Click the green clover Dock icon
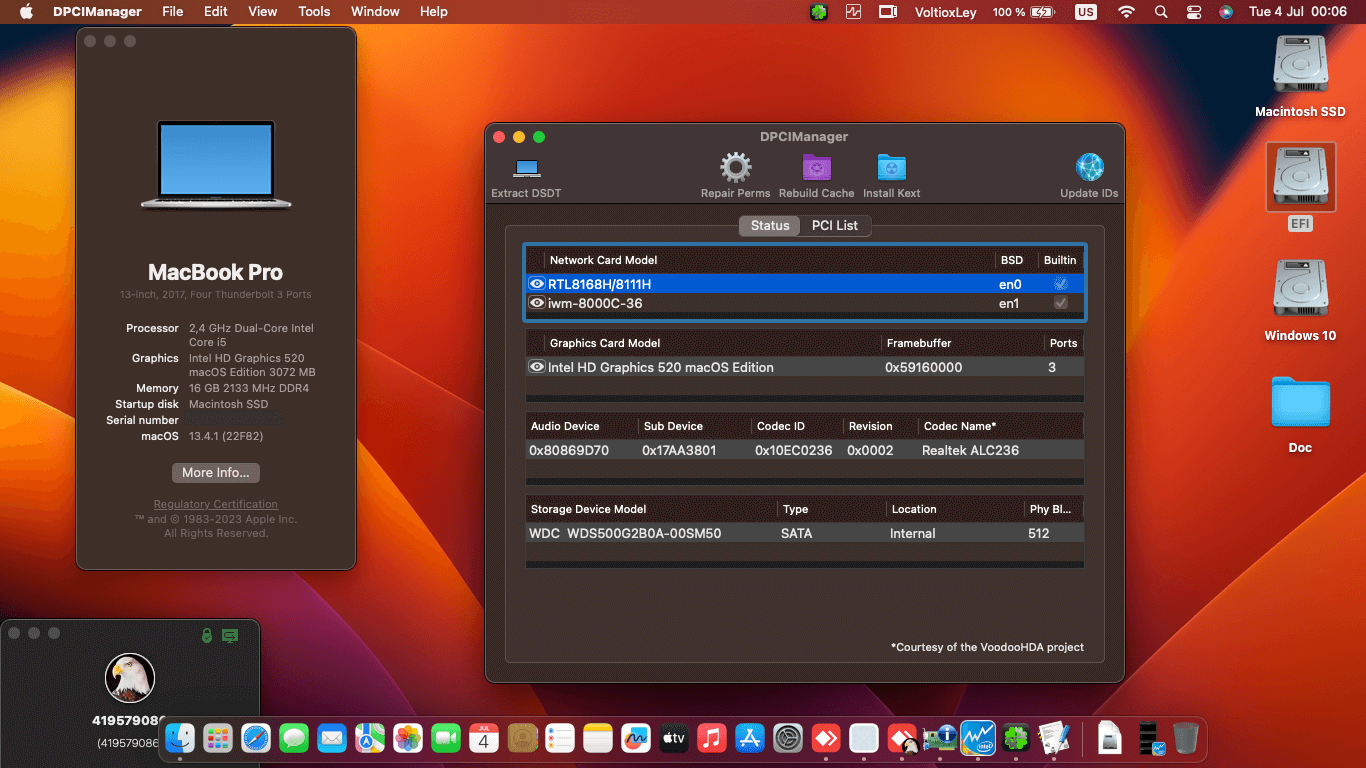This screenshot has height=768, width=1366. coord(1016,739)
